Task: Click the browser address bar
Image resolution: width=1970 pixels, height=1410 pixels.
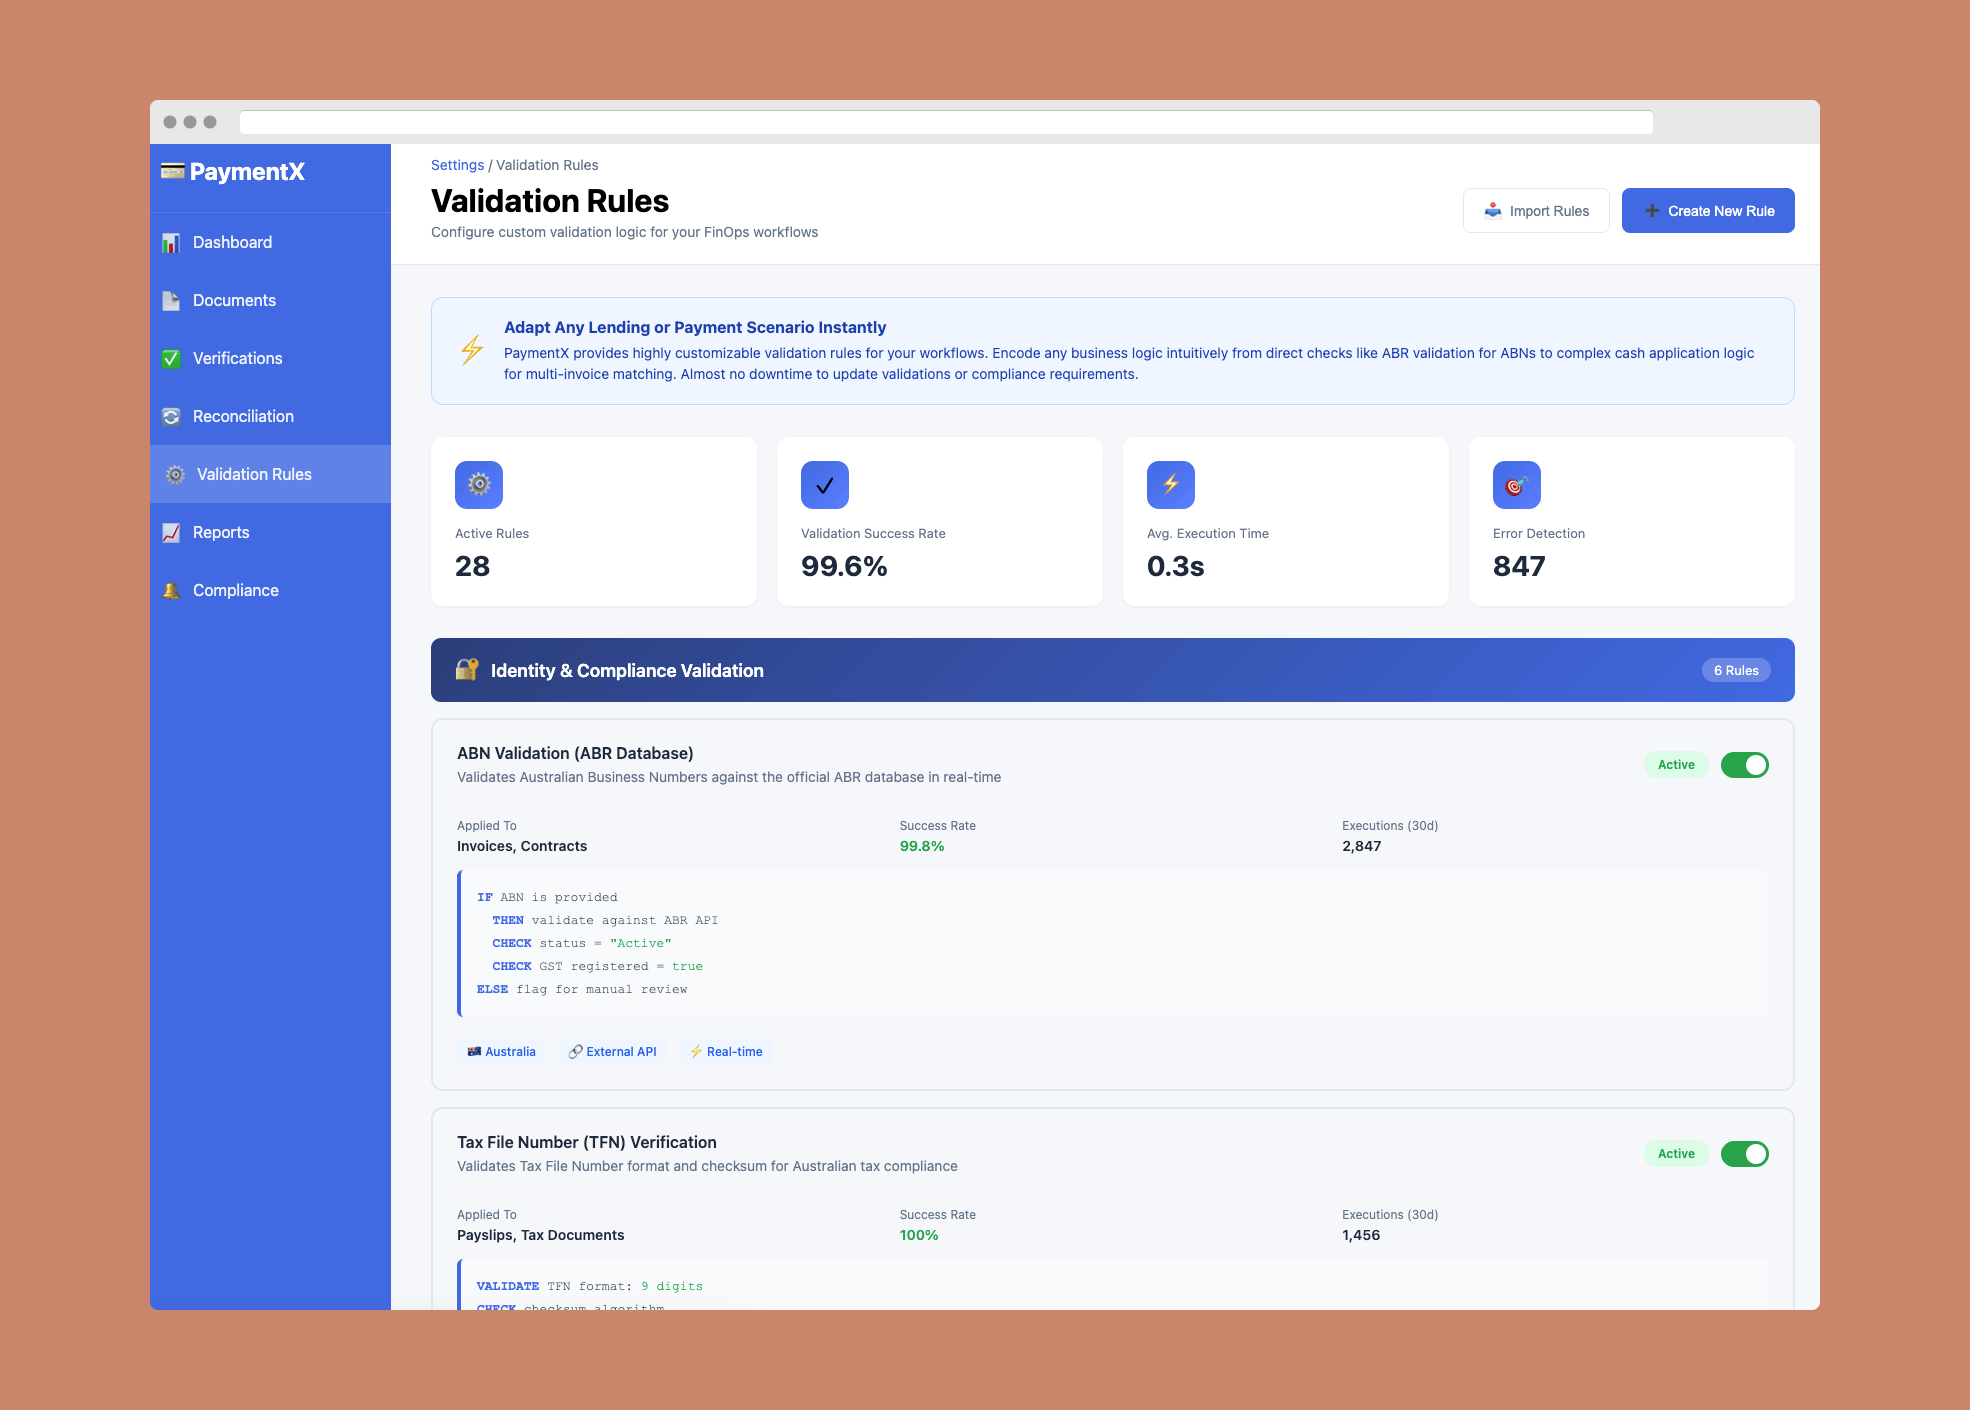Action: pos(945,122)
